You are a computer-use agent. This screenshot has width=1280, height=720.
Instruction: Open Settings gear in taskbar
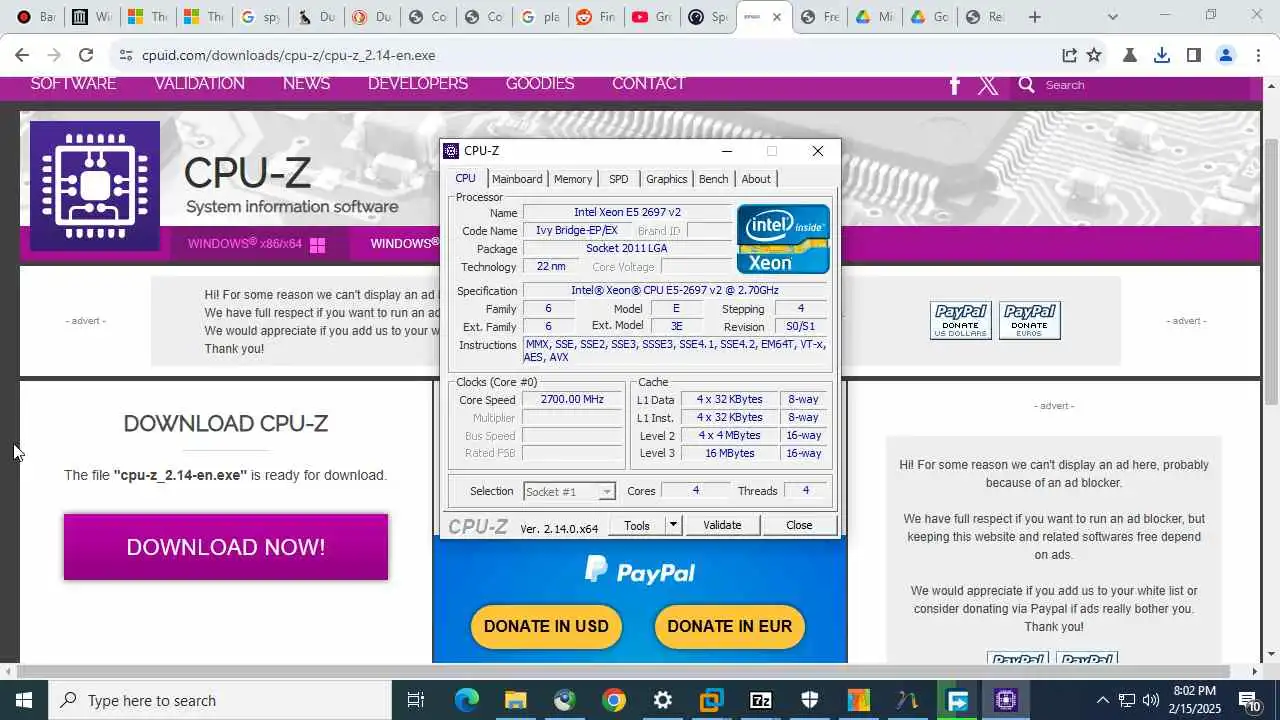pos(663,700)
